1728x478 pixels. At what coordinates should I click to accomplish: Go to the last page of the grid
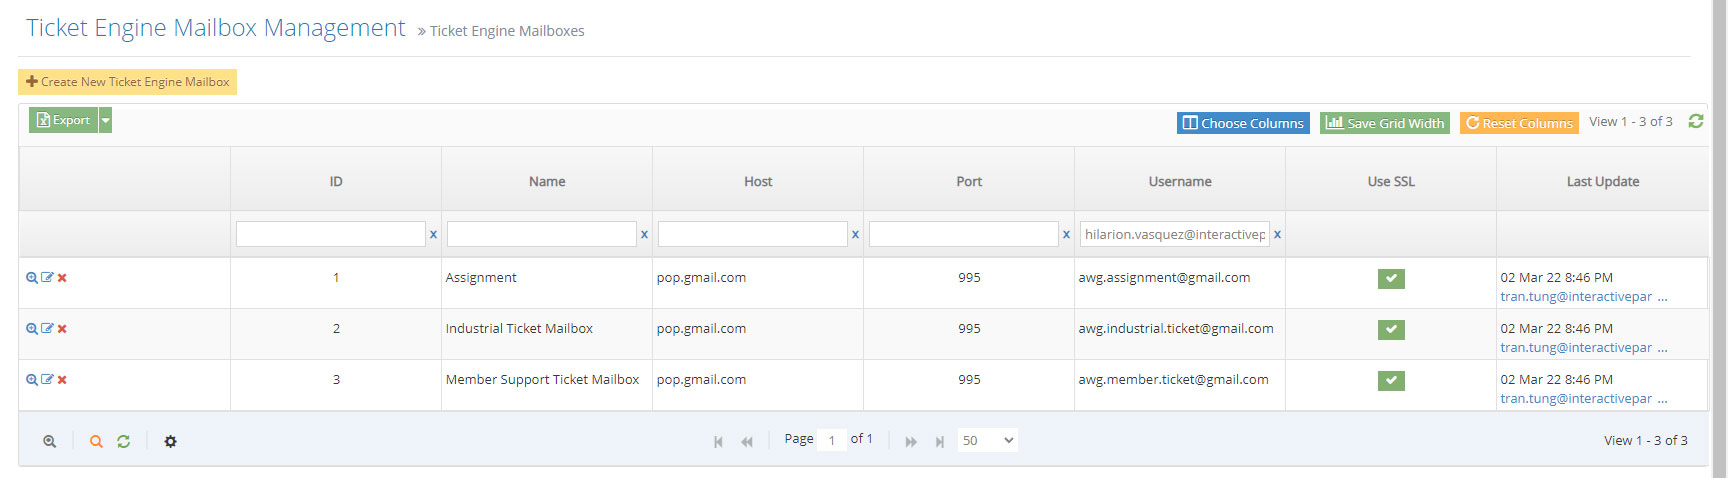pyautogui.click(x=939, y=441)
